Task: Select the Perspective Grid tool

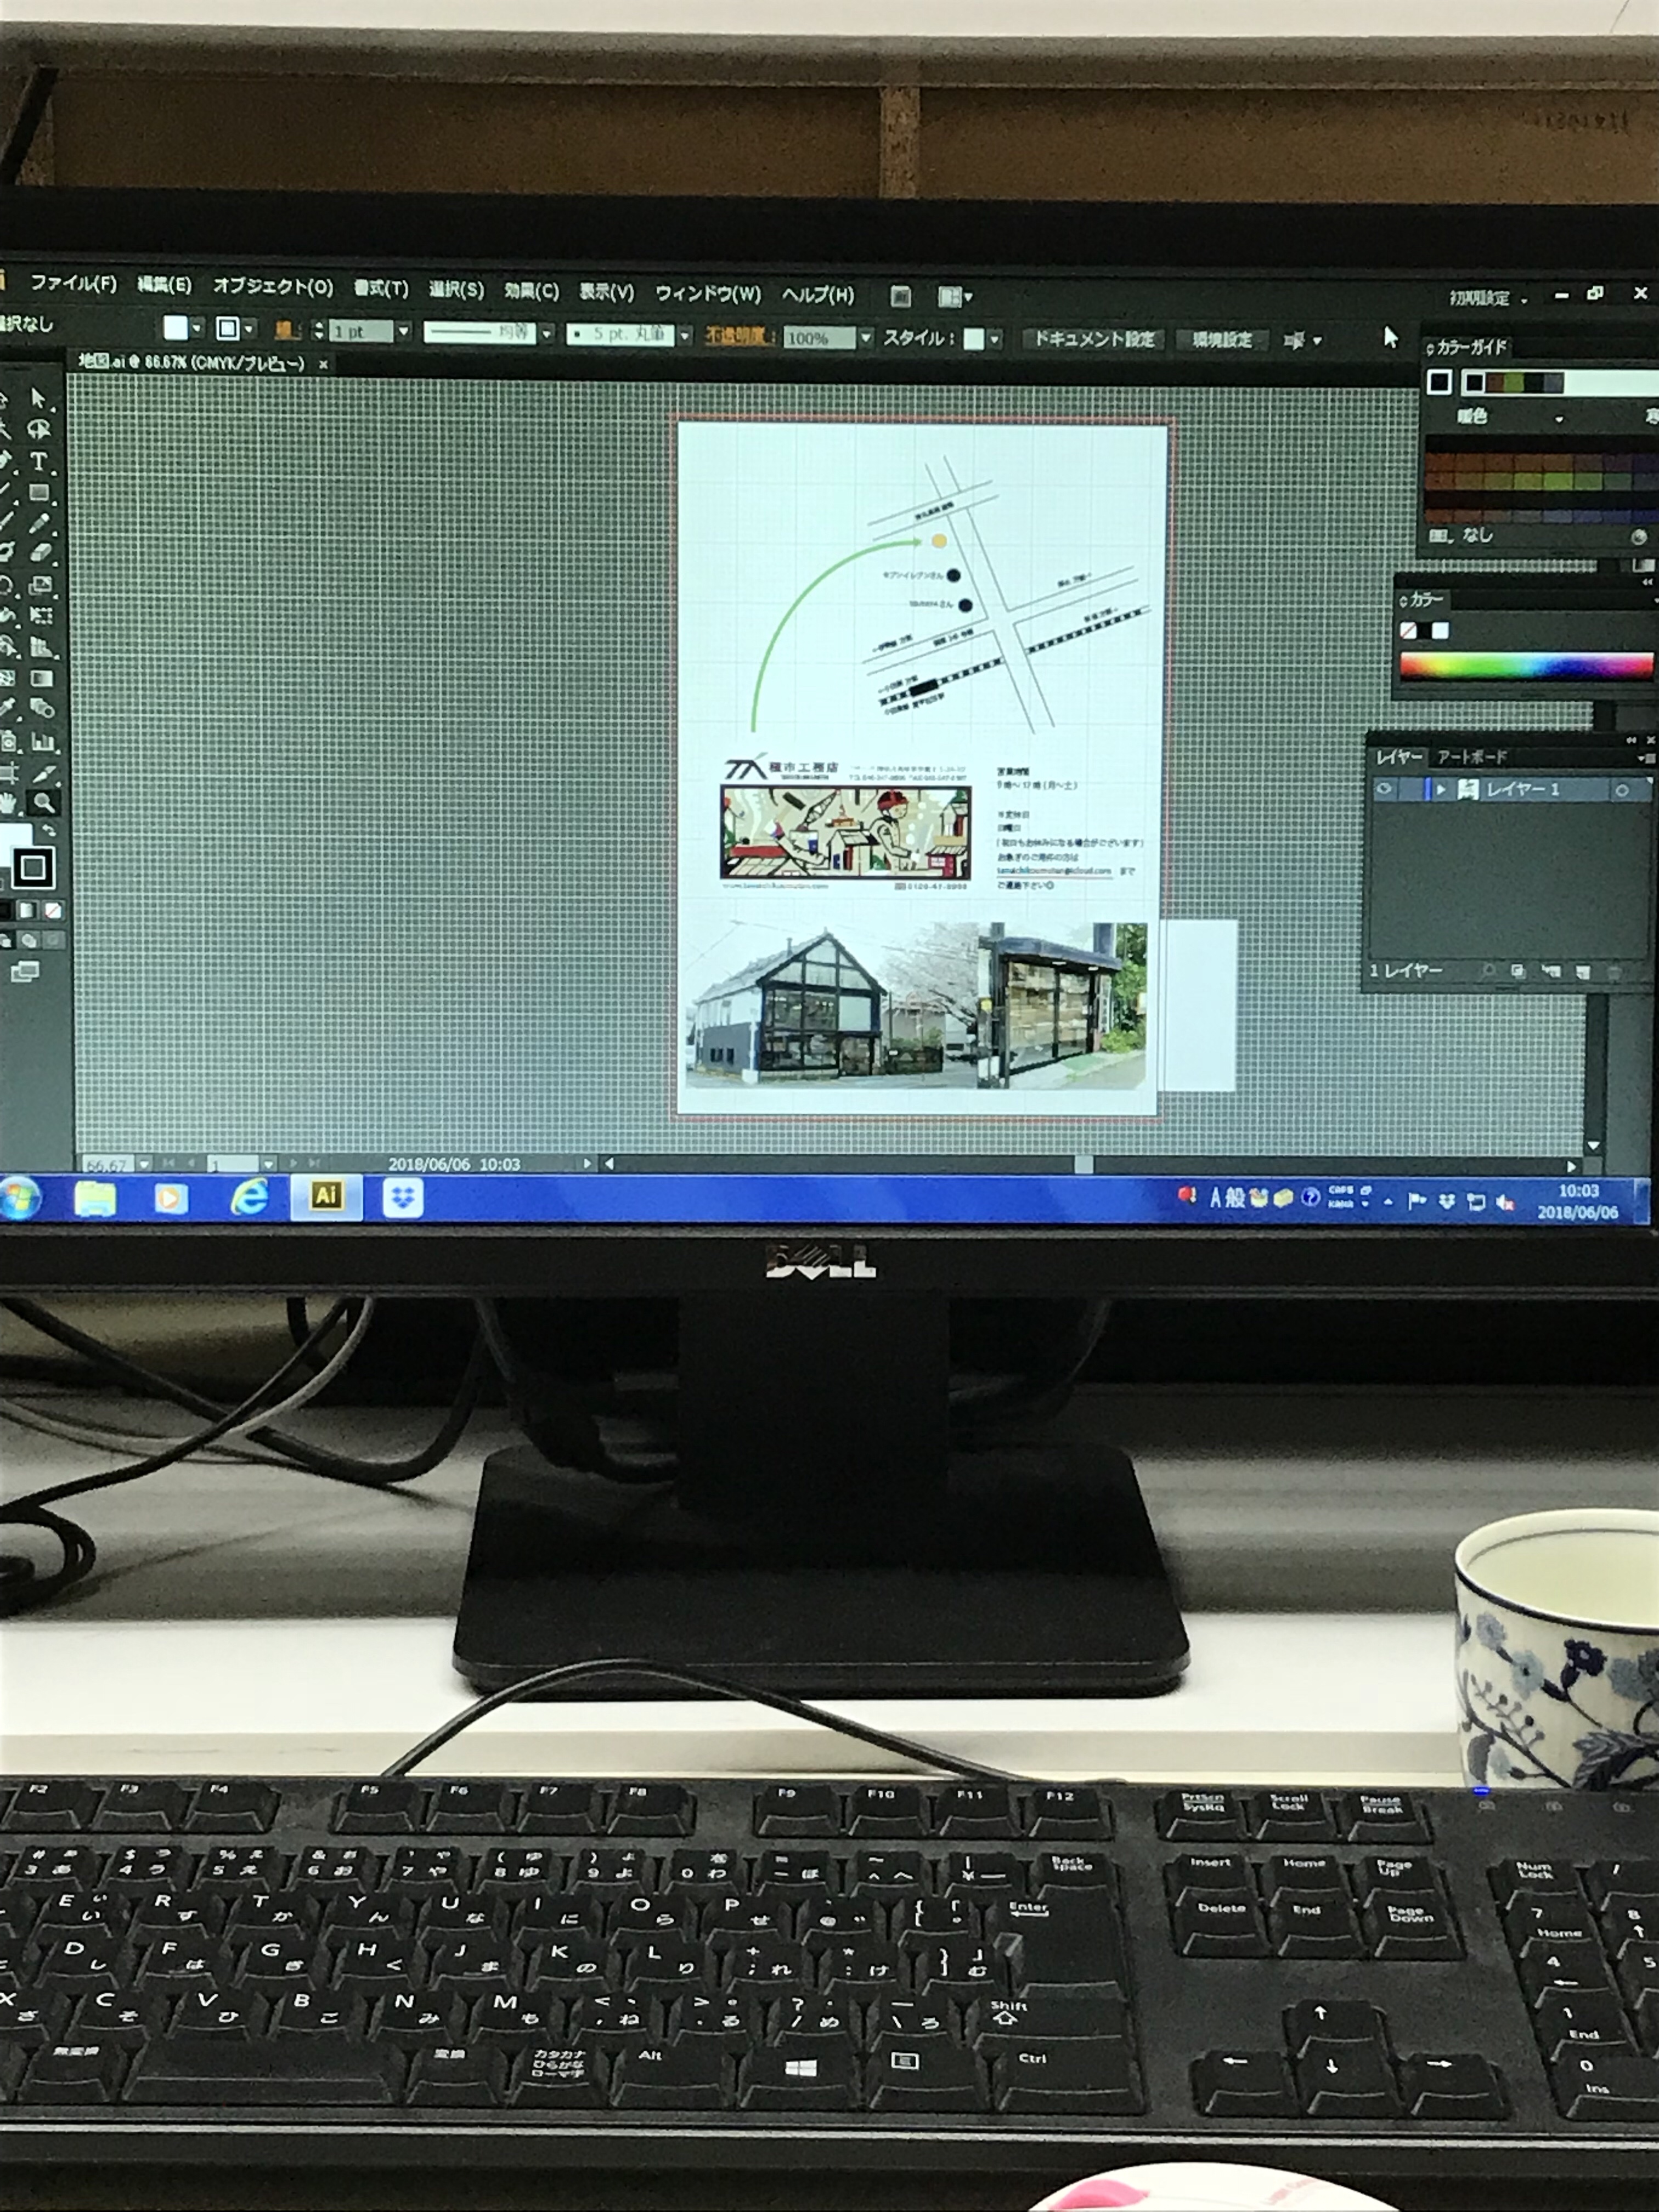Action: [x=41, y=646]
